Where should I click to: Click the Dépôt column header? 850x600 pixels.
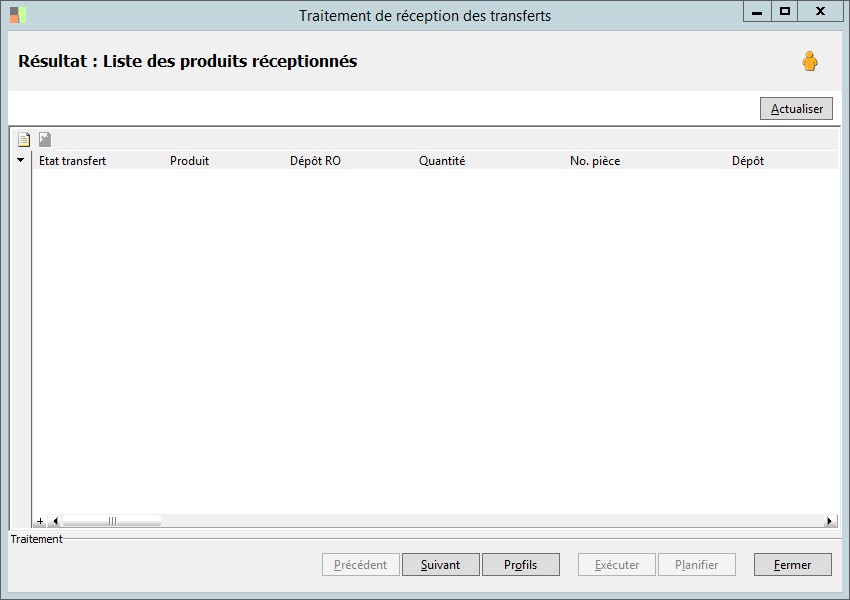coord(748,161)
